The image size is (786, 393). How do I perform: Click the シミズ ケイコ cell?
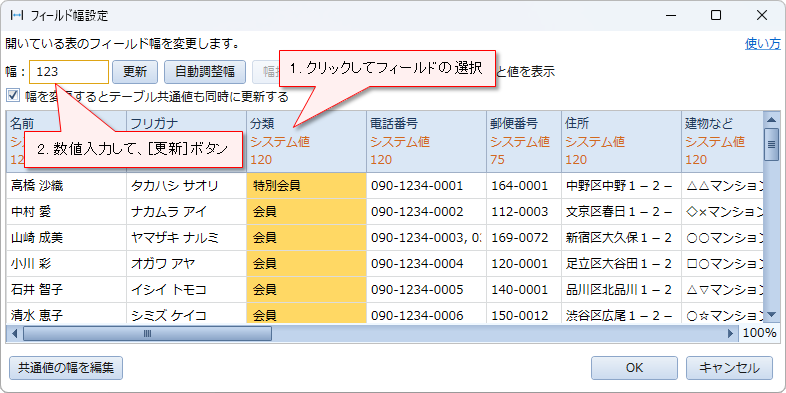186,314
